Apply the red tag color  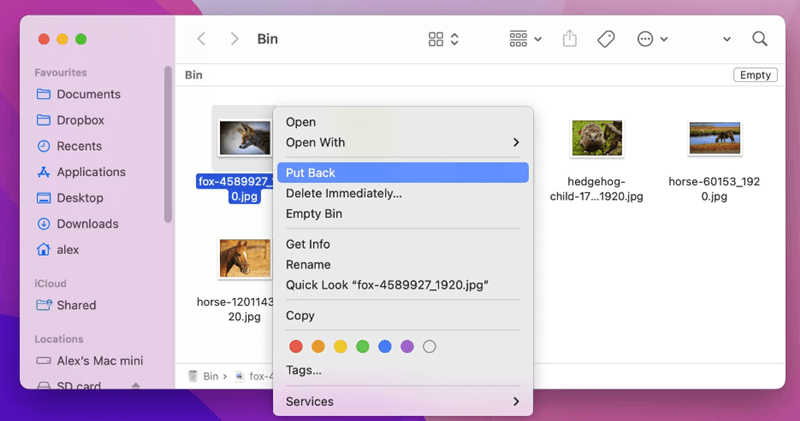coord(296,347)
